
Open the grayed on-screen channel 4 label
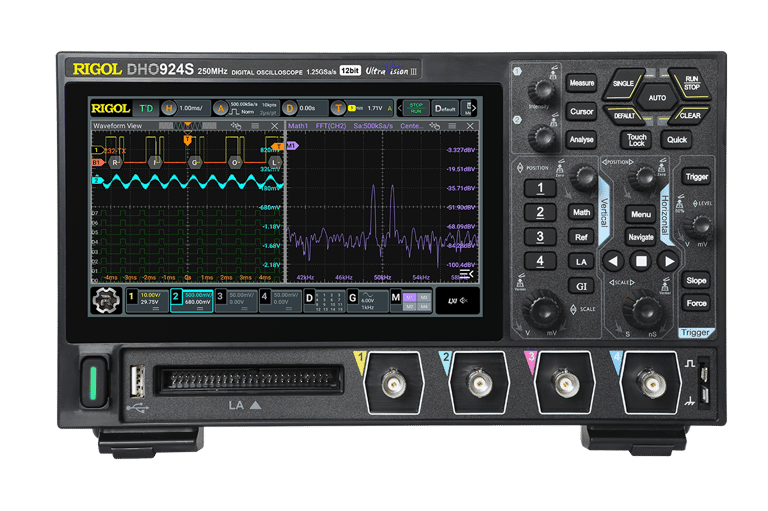(280, 300)
